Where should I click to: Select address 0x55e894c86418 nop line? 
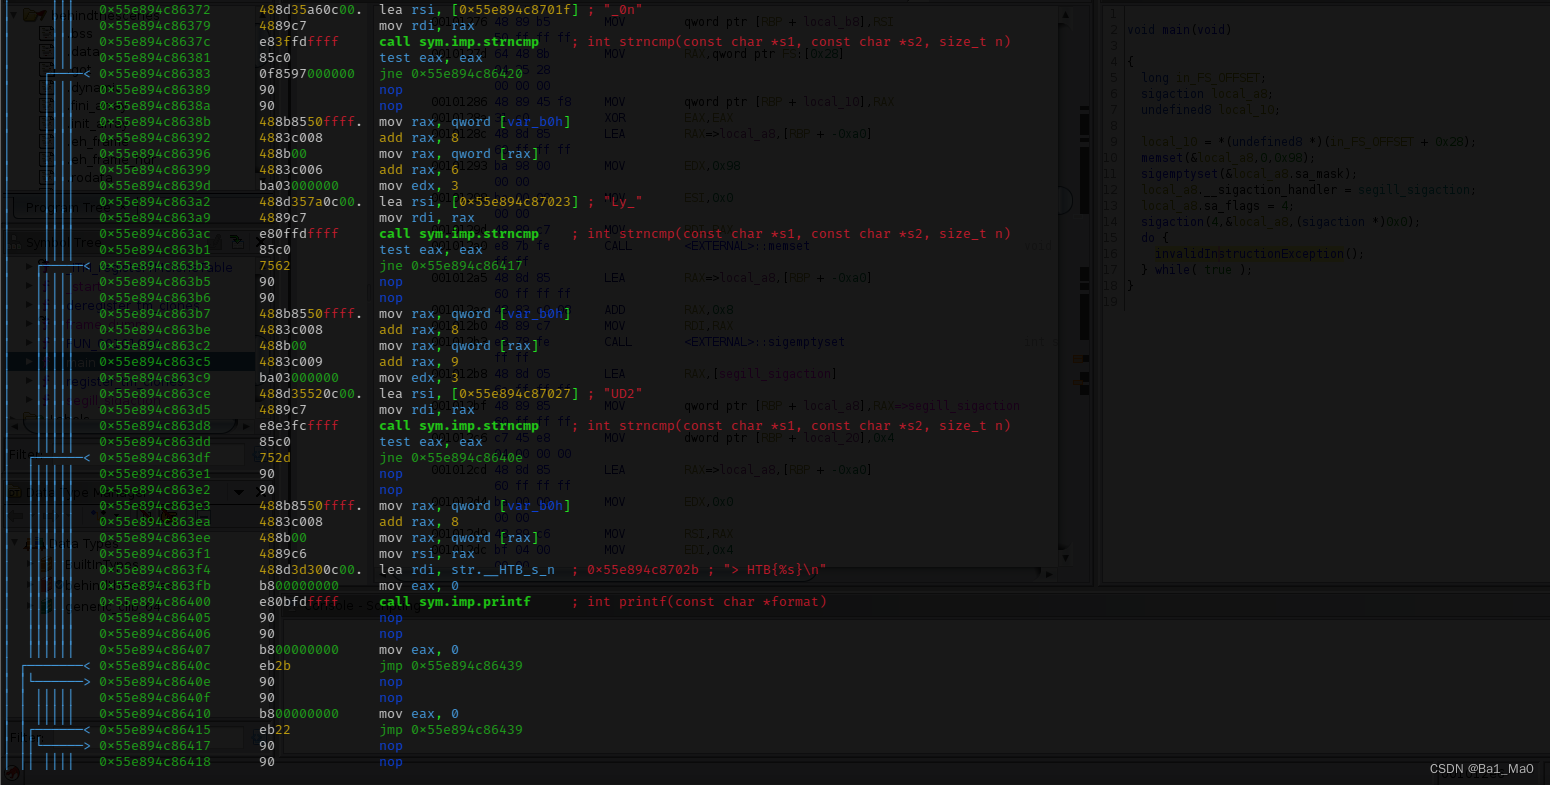click(154, 762)
